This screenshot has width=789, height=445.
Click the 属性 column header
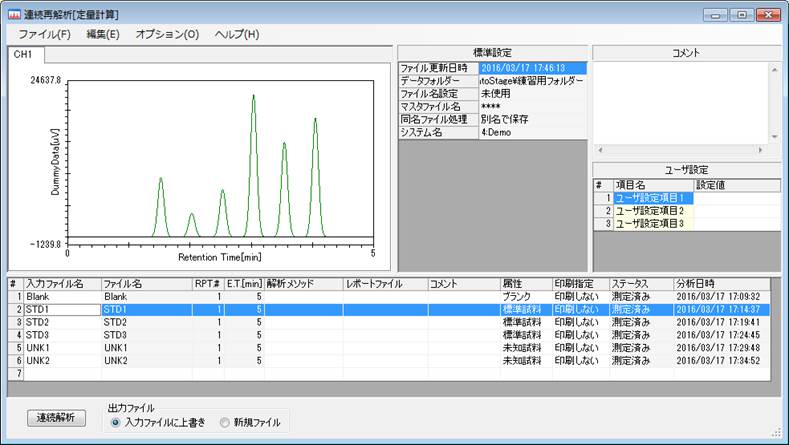click(x=524, y=284)
